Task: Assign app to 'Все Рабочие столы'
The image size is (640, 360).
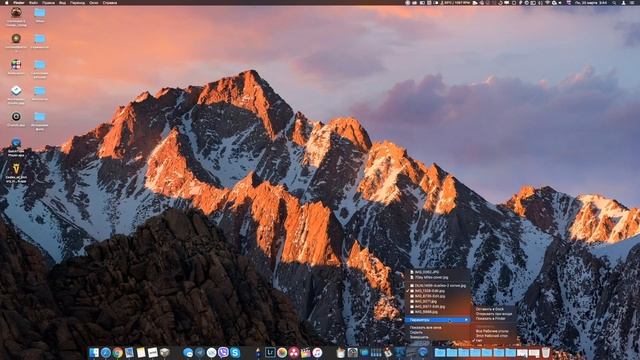Action: pos(492,331)
